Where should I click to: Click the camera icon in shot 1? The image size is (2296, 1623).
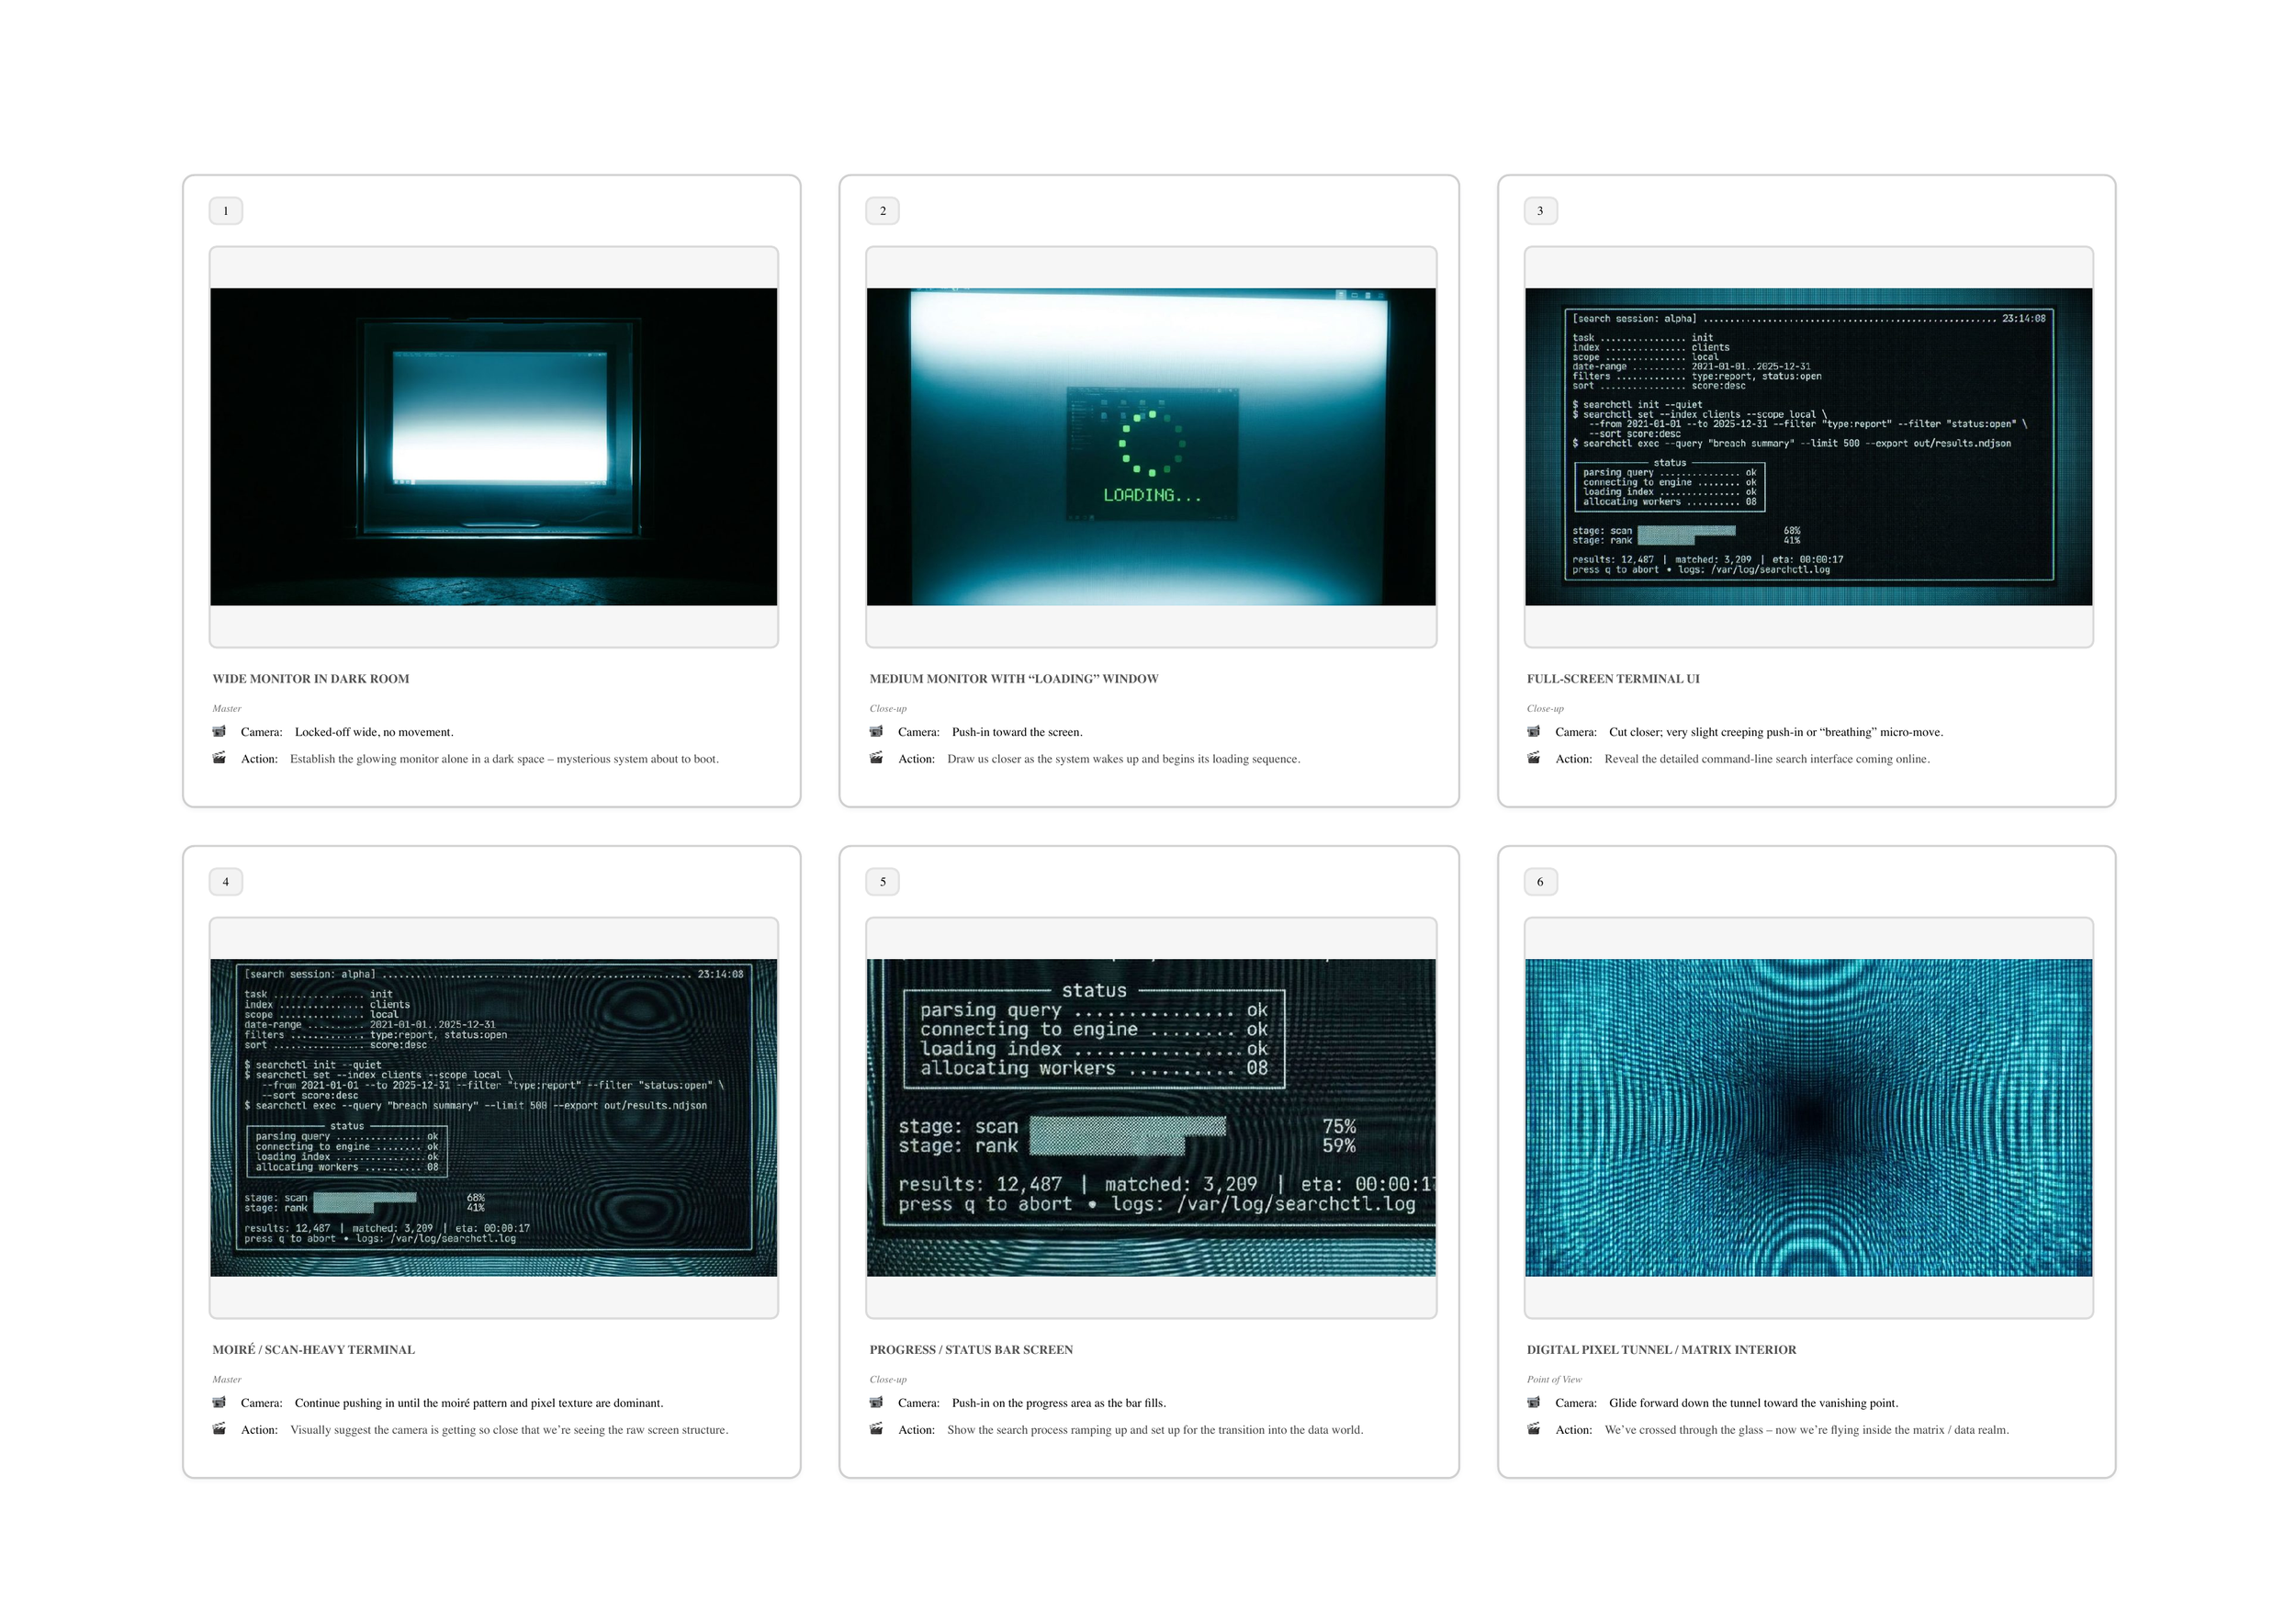(219, 731)
